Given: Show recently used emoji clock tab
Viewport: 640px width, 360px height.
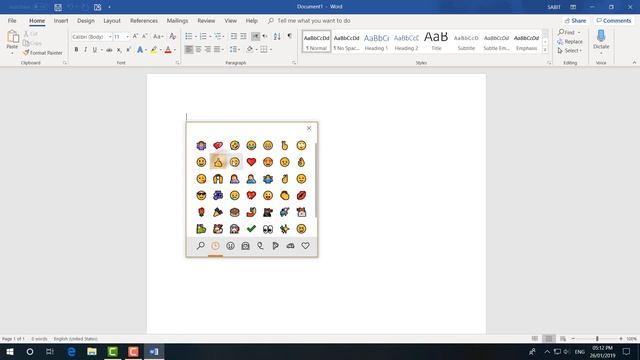Looking at the screenshot, I should (x=215, y=246).
